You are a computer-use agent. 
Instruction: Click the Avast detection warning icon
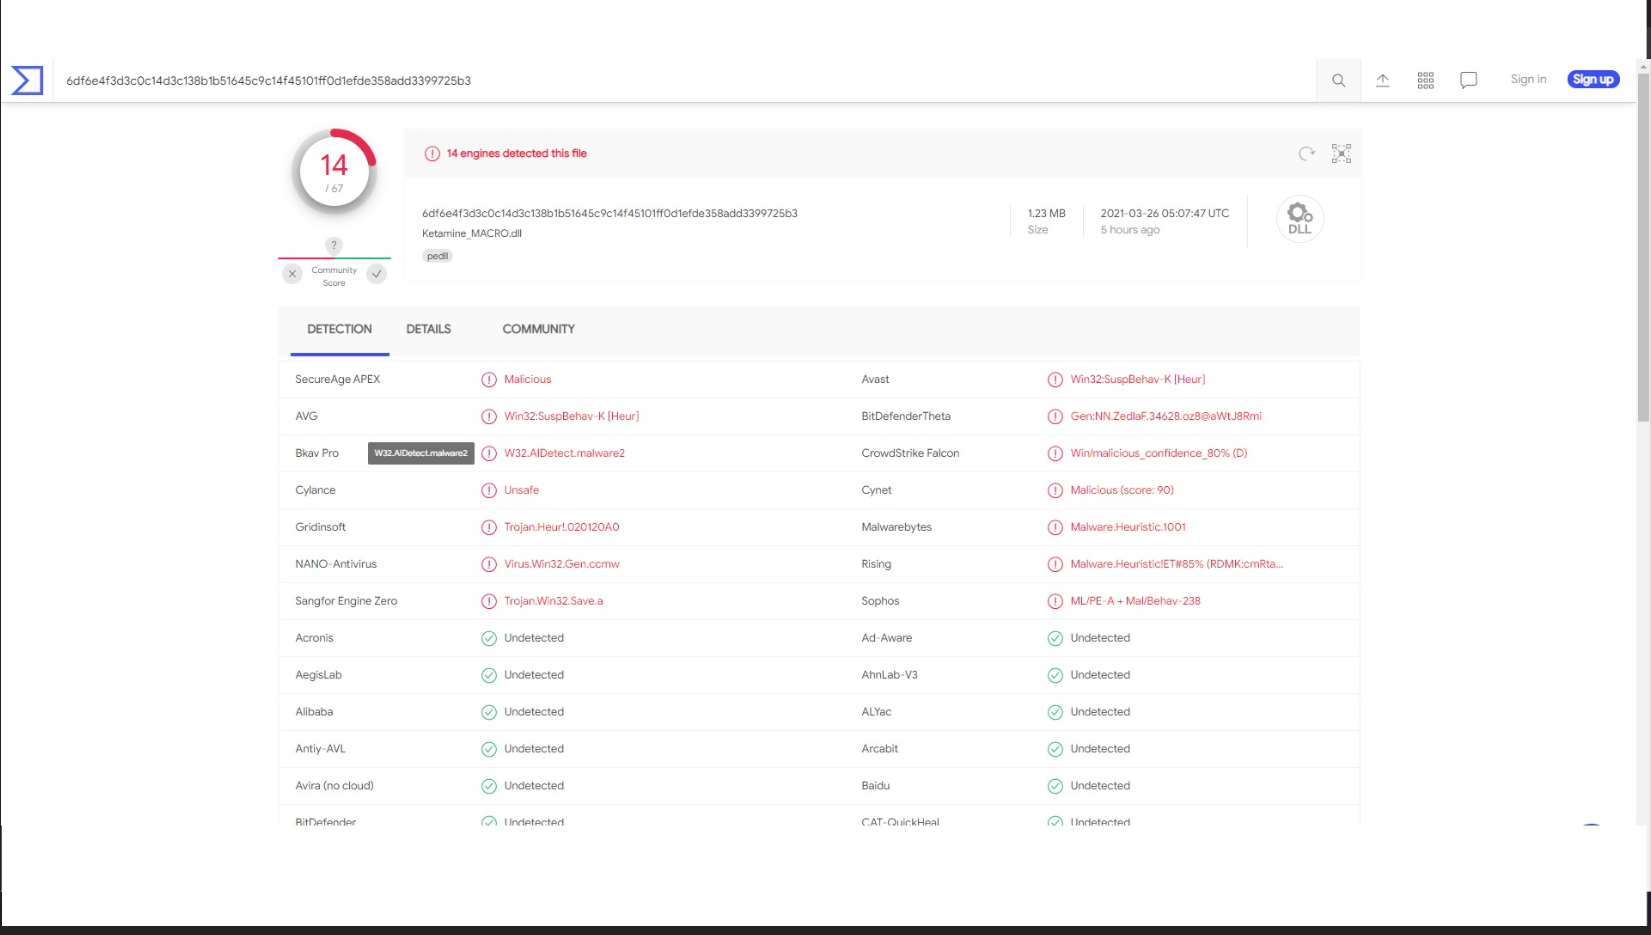(x=1055, y=379)
